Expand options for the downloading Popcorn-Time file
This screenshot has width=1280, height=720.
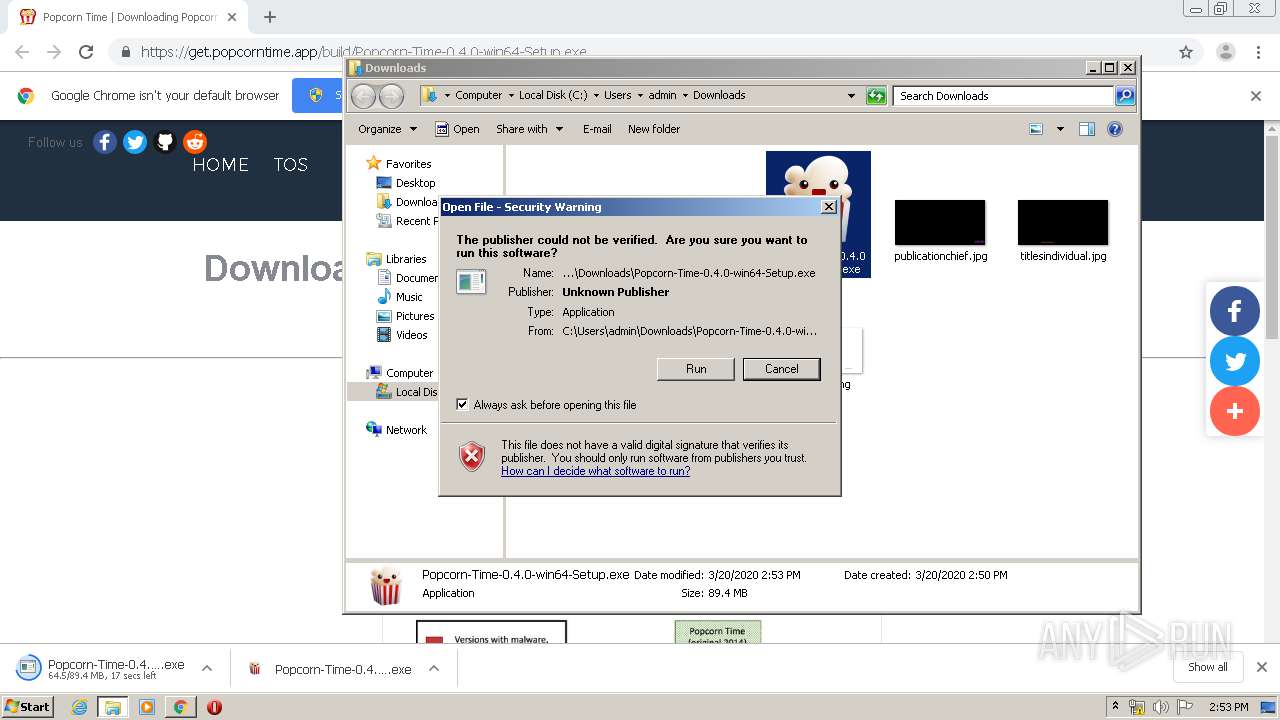[207, 669]
